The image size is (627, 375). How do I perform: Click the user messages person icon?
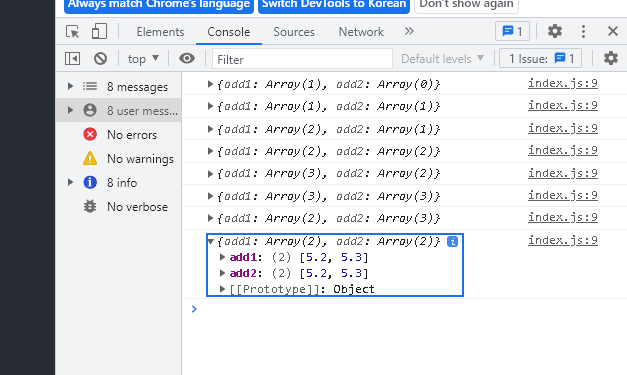[90, 110]
